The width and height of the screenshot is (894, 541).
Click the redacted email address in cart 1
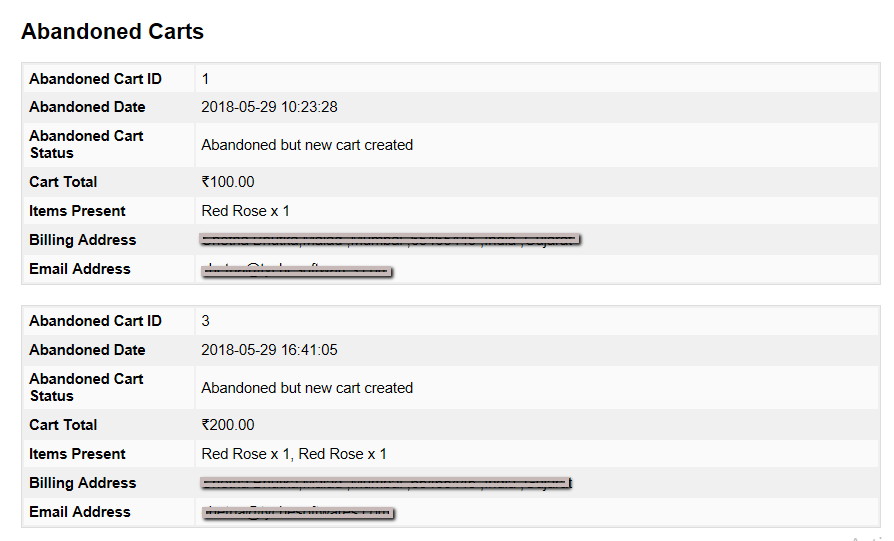point(296,270)
